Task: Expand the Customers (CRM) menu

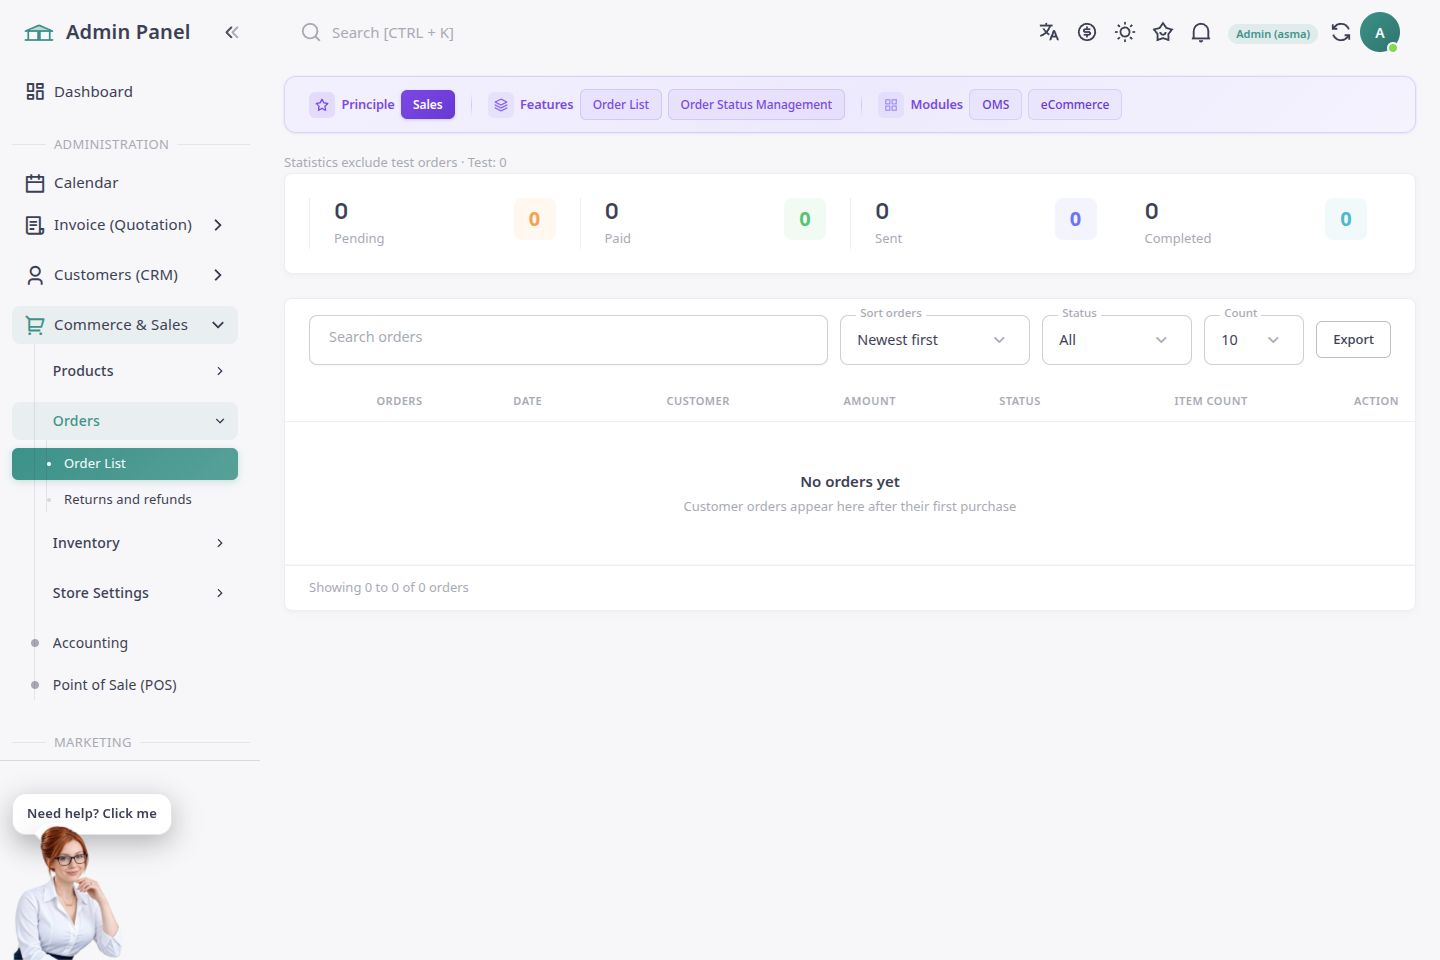Action: 125,275
